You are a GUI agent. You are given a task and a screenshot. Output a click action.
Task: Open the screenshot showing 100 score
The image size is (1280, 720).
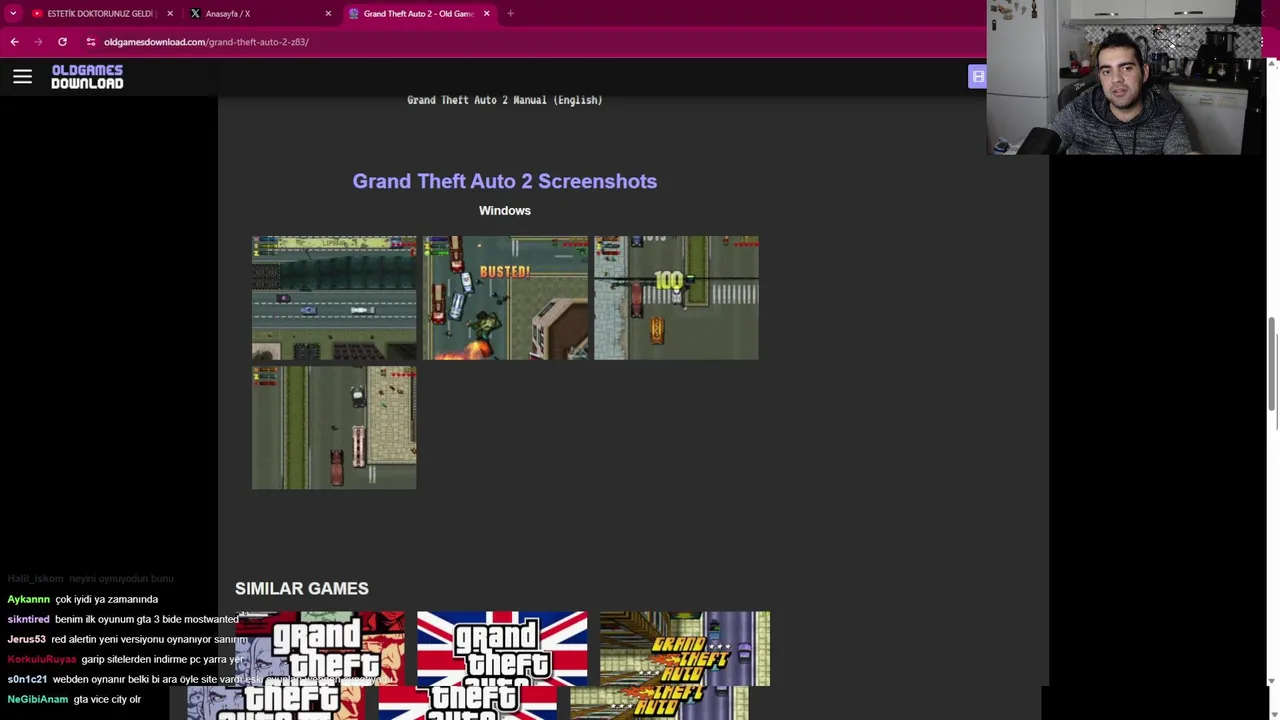[676, 298]
